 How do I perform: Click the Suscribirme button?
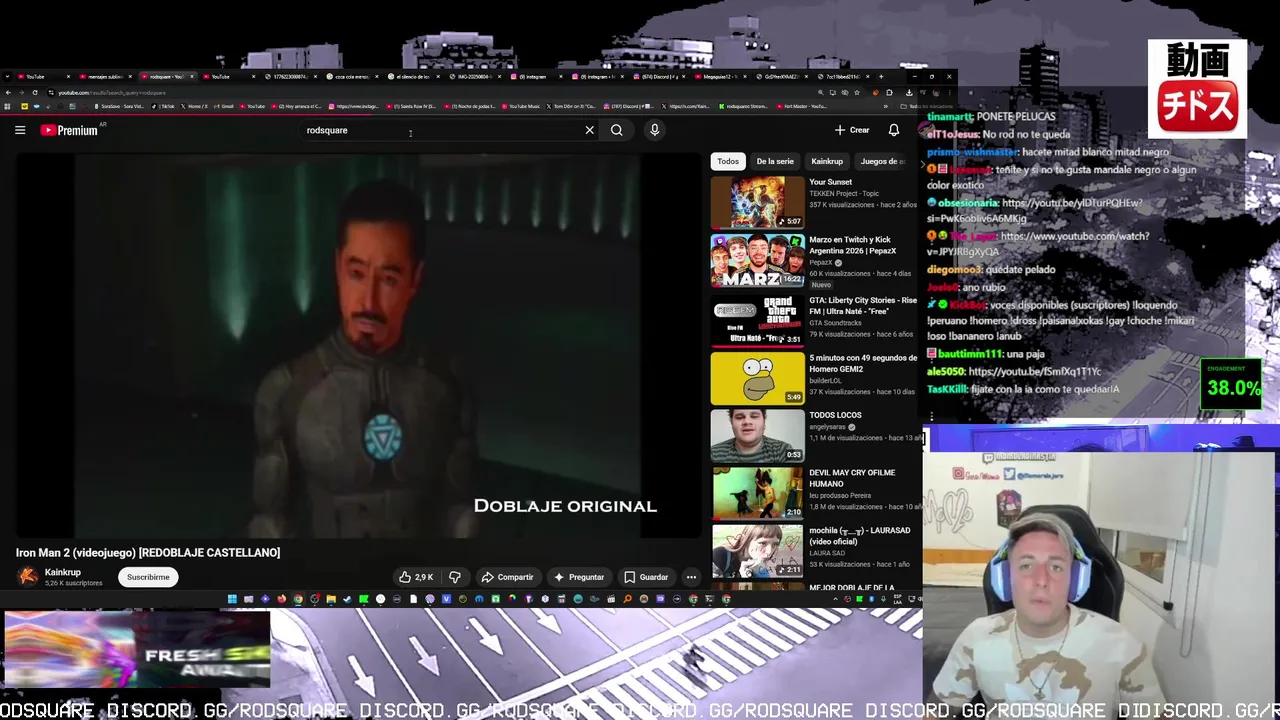(x=148, y=577)
